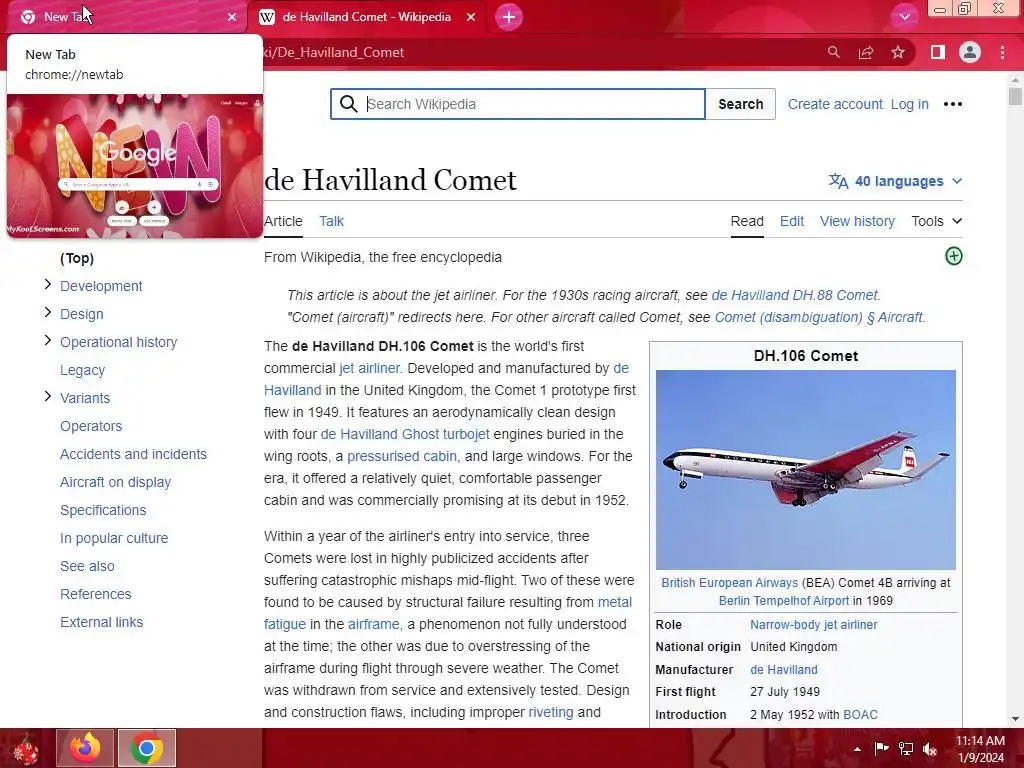Open the jet airliner link
Screen dimensions: 1024x768
[369, 368]
